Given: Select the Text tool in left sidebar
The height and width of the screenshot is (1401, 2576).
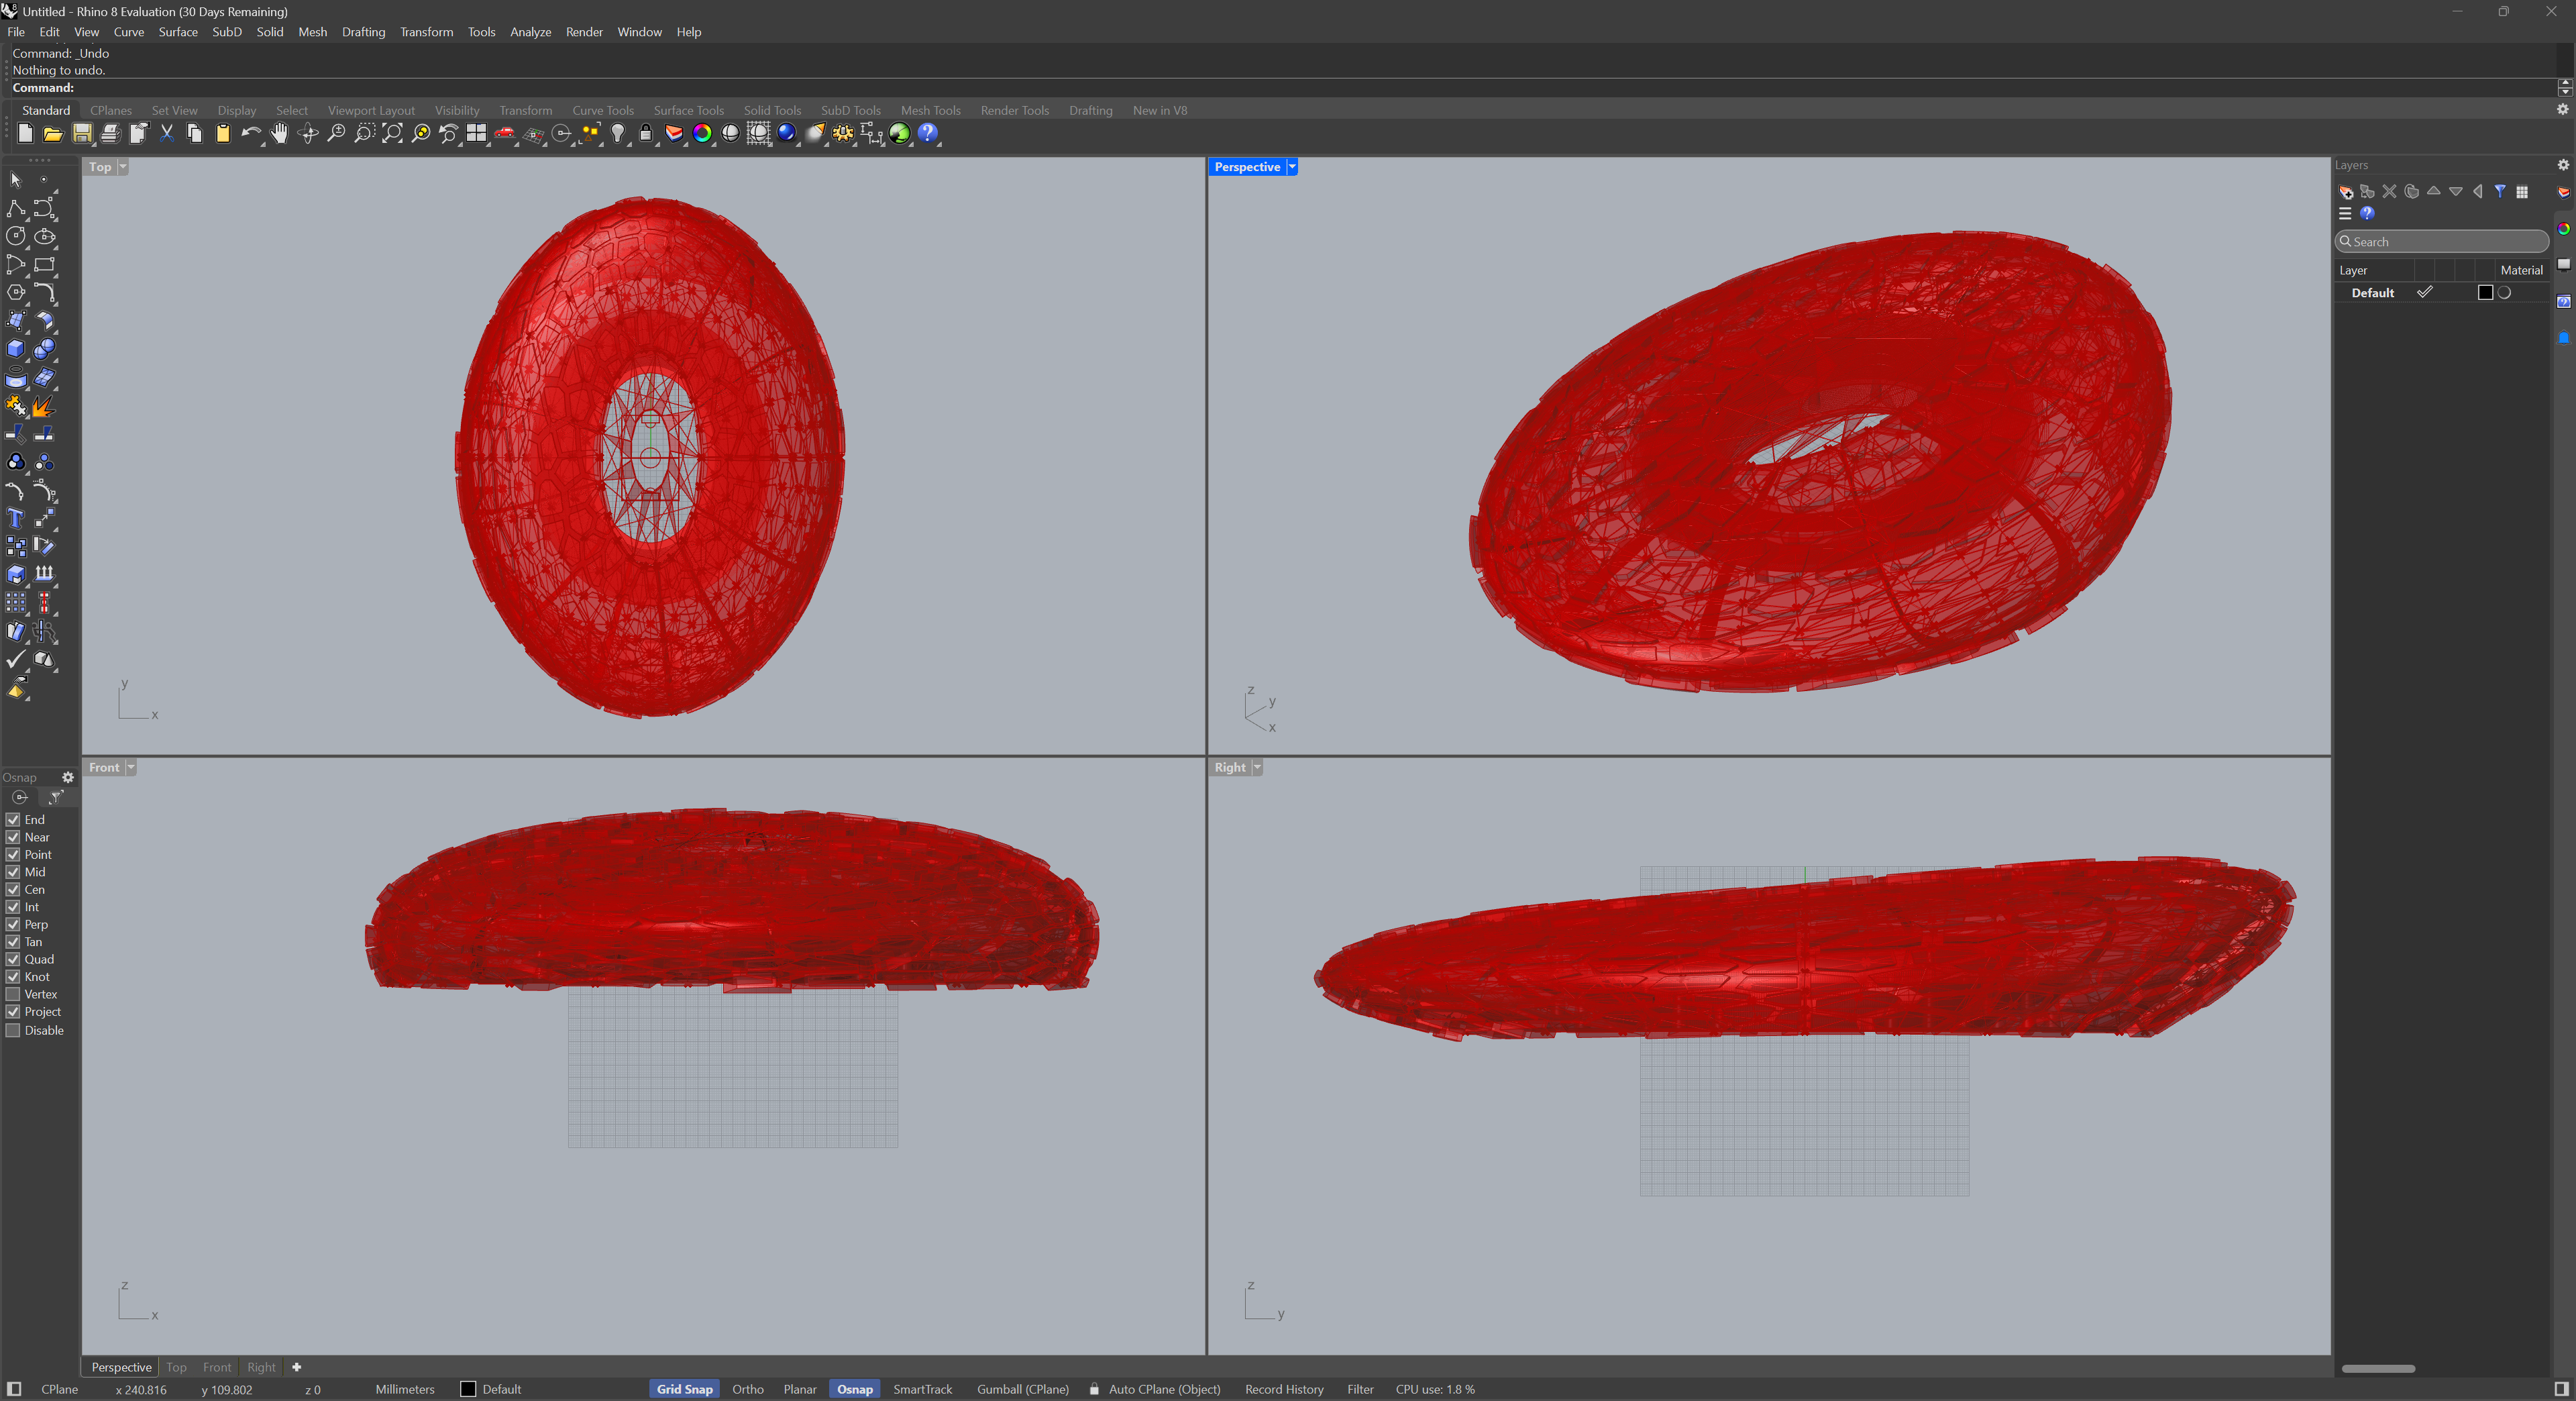Looking at the screenshot, I should (x=15, y=518).
